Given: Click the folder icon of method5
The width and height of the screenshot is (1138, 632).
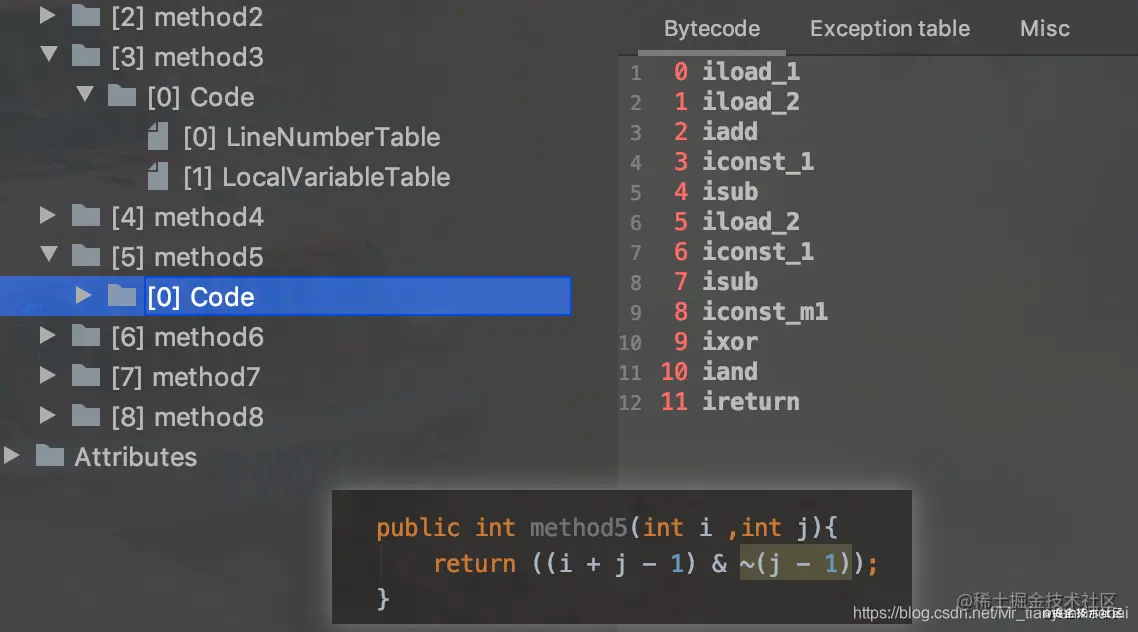Looking at the screenshot, I should (86, 255).
